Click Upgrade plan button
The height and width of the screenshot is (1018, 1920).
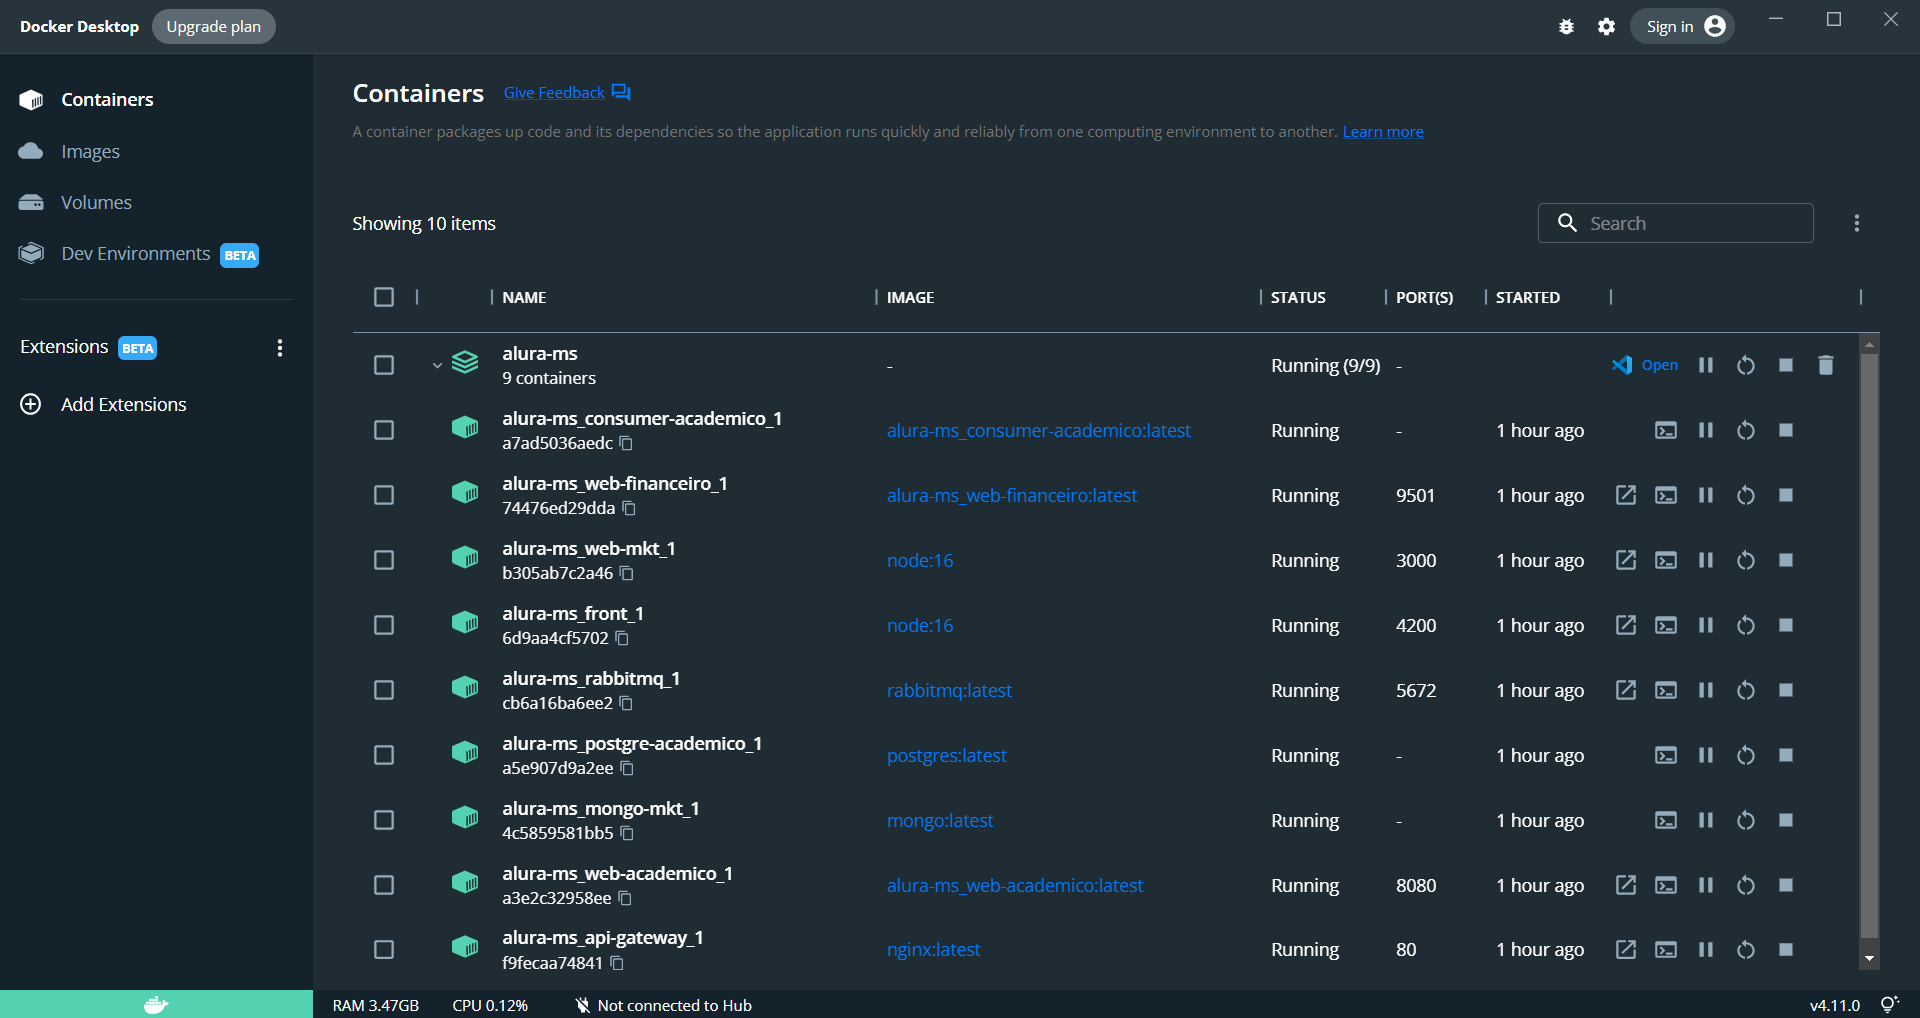[214, 27]
